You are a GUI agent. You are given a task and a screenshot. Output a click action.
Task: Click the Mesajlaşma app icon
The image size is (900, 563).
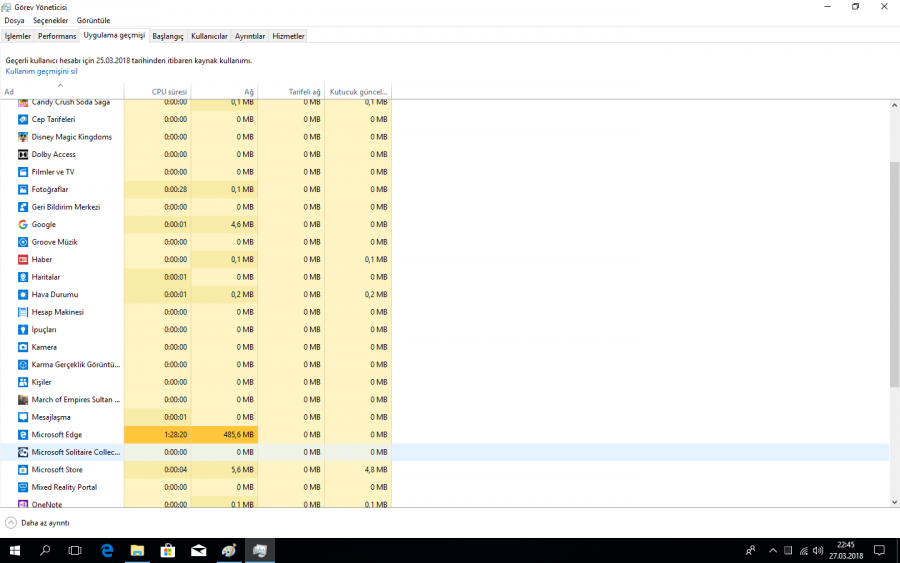pyautogui.click(x=23, y=417)
